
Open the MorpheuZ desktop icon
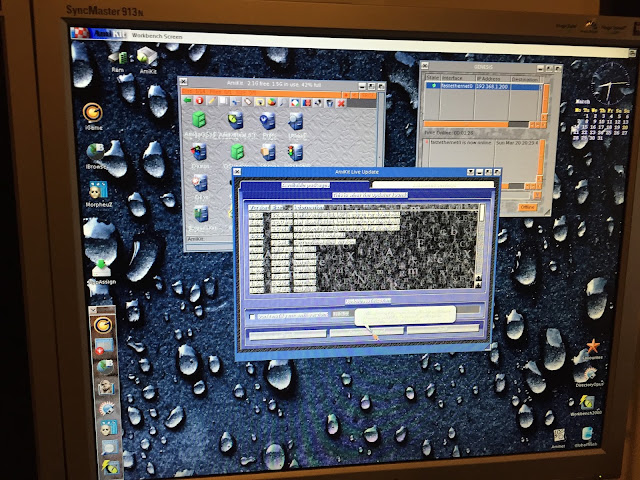click(x=98, y=194)
